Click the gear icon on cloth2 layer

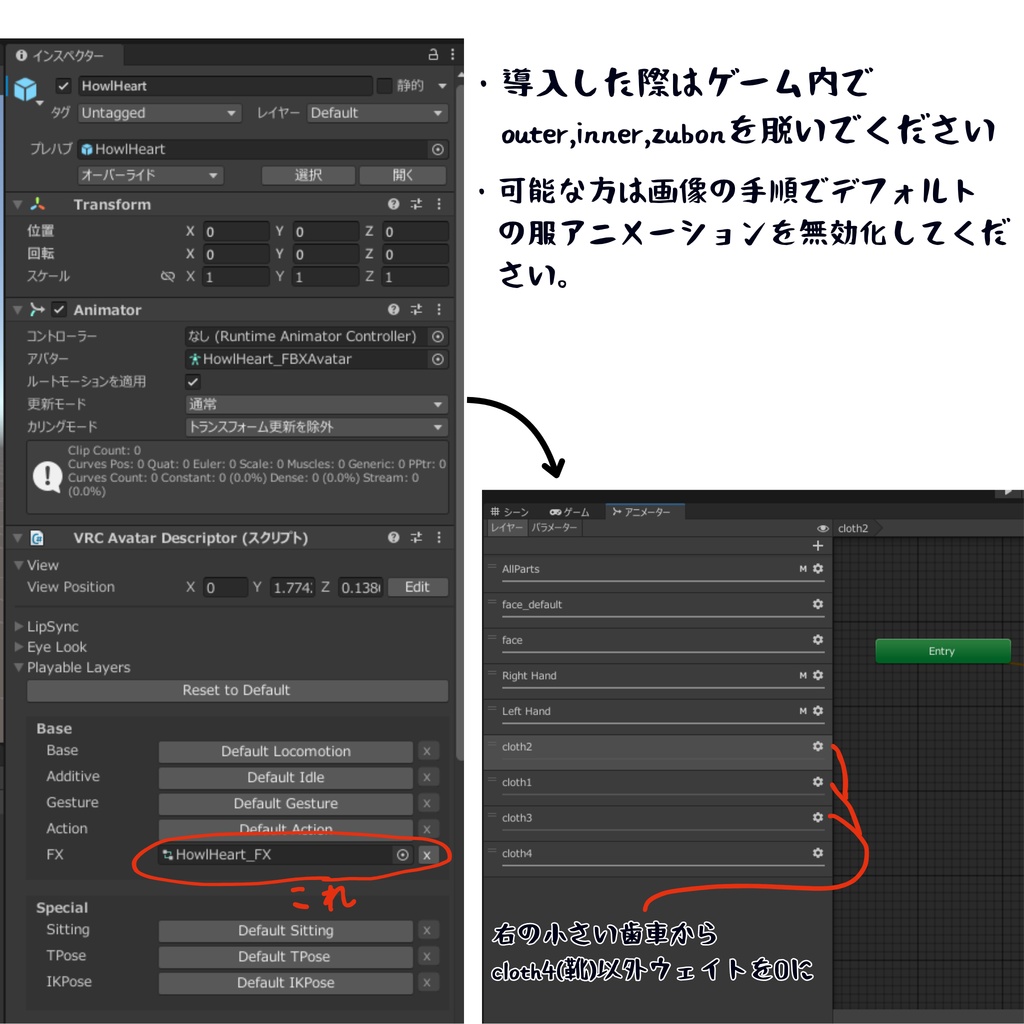pos(817,746)
